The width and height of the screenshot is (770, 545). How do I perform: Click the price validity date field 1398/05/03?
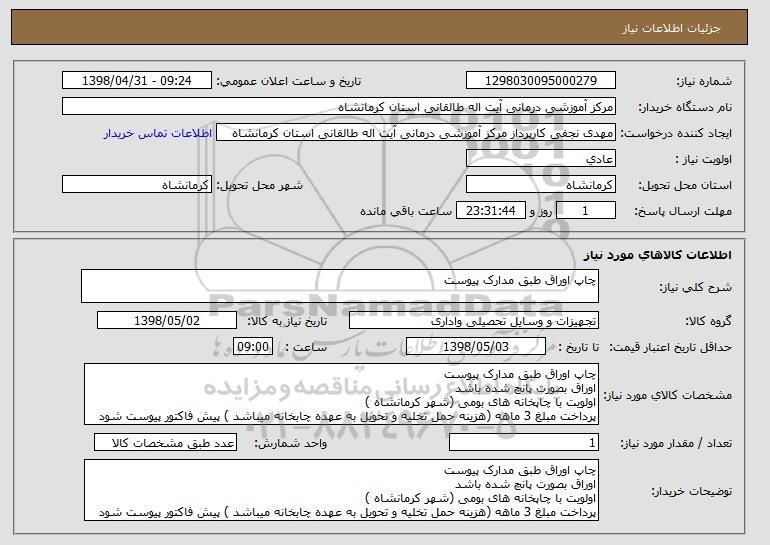476,347
